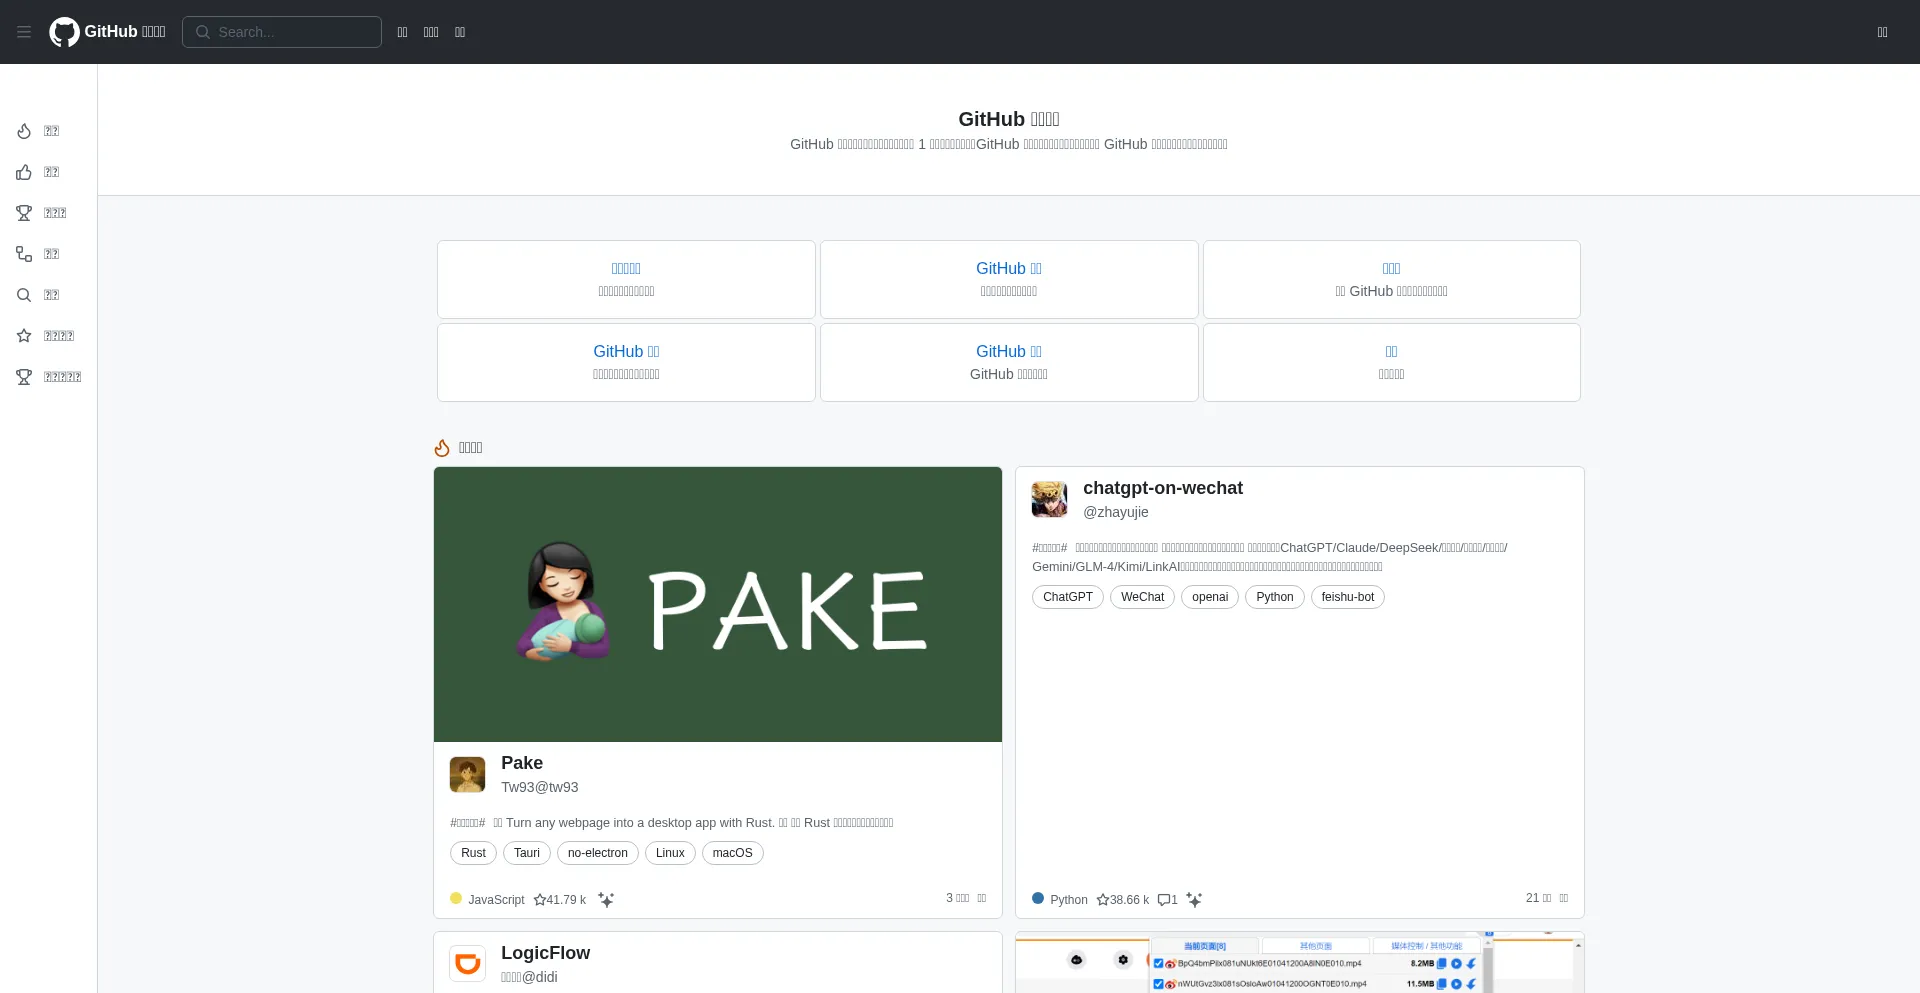The image size is (1920, 993).
Task: Click the star icon beside 38.66 k
Action: [x=1103, y=900]
